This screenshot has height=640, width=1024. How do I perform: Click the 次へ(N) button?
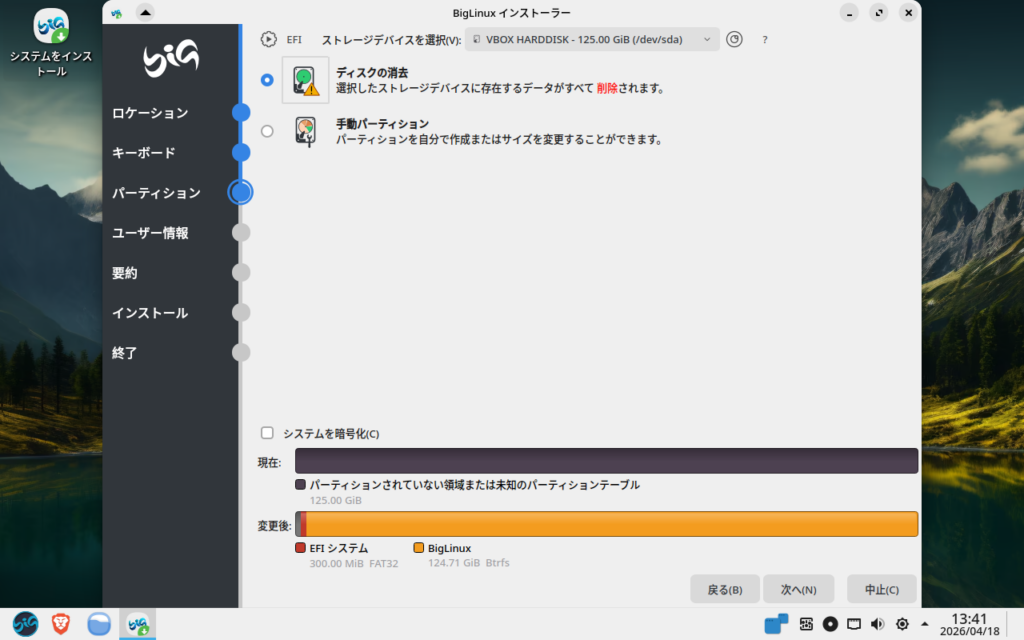point(798,589)
